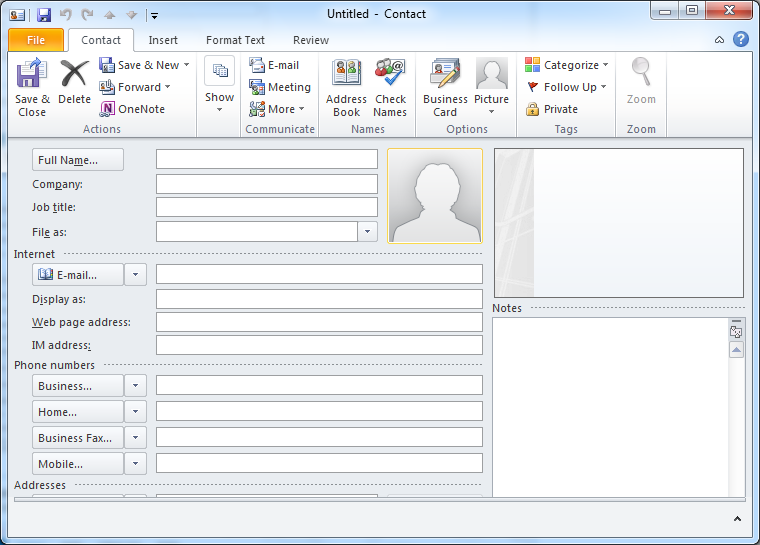Click the Home... phone button
760x545 pixels.
click(x=78, y=412)
